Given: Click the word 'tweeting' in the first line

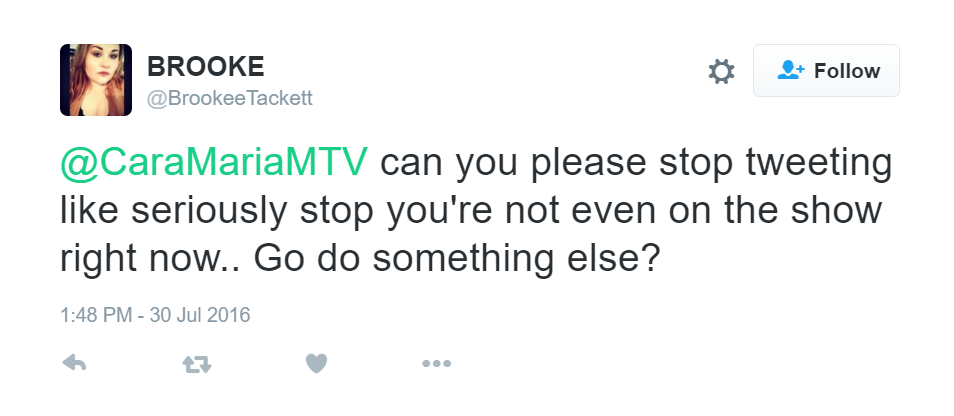Looking at the screenshot, I should point(819,164).
